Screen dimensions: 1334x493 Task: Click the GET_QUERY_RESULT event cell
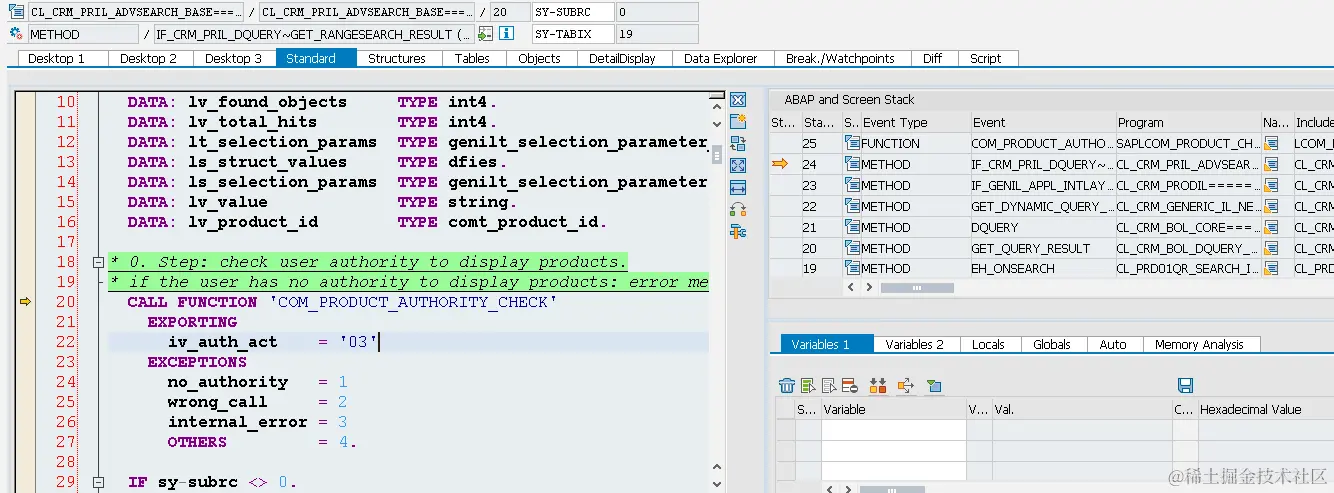[1041, 248]
